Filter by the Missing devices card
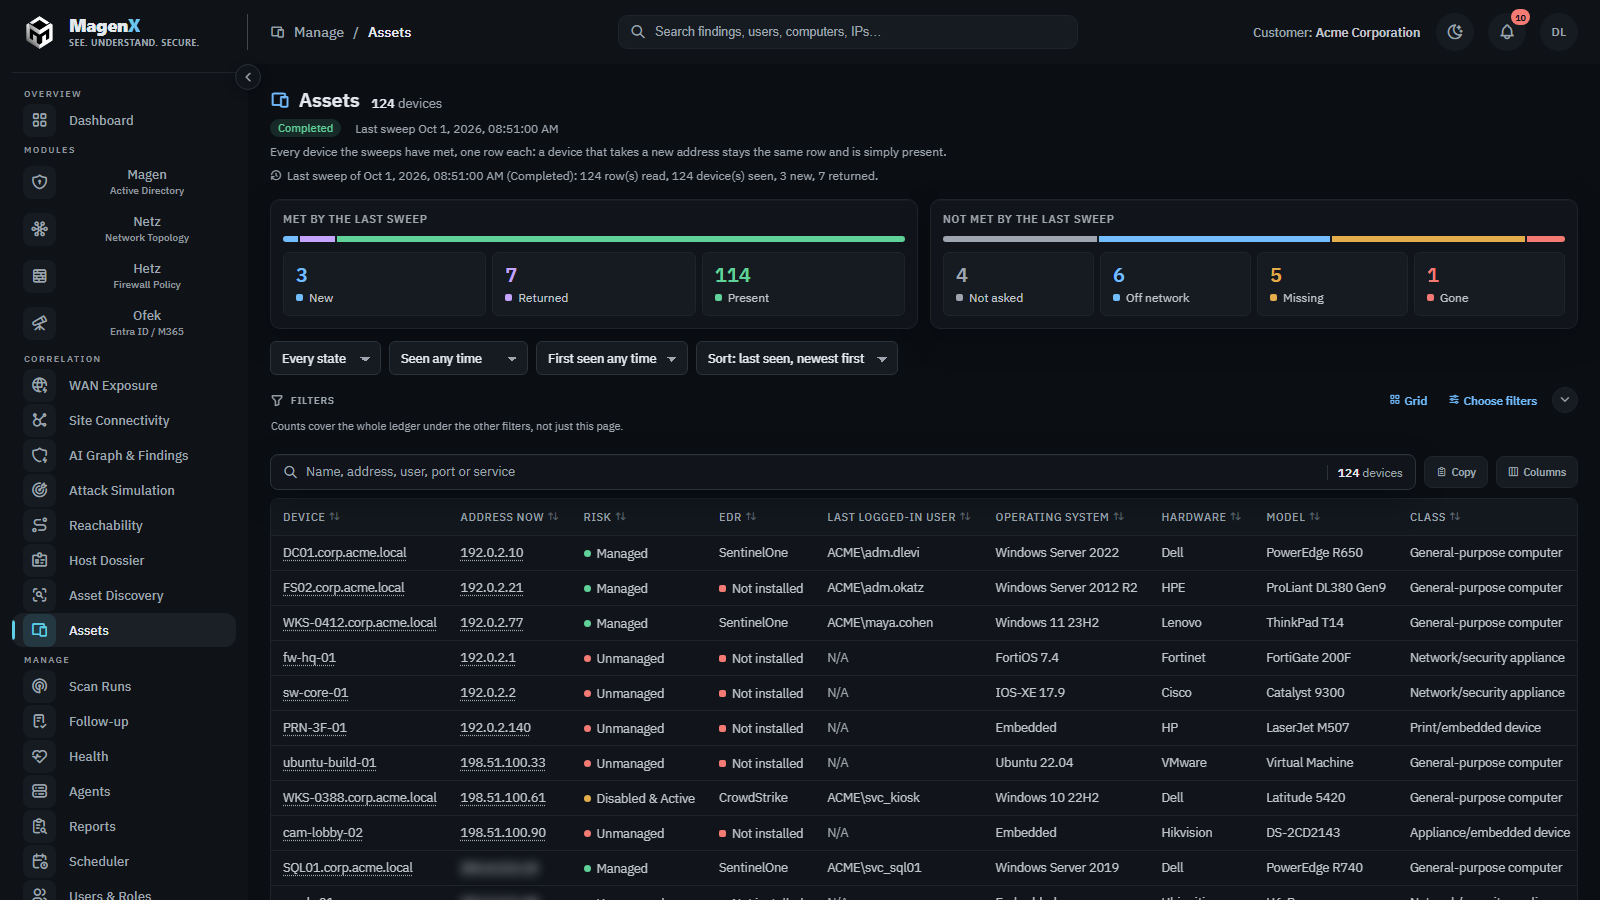 tap(1332, 284)
